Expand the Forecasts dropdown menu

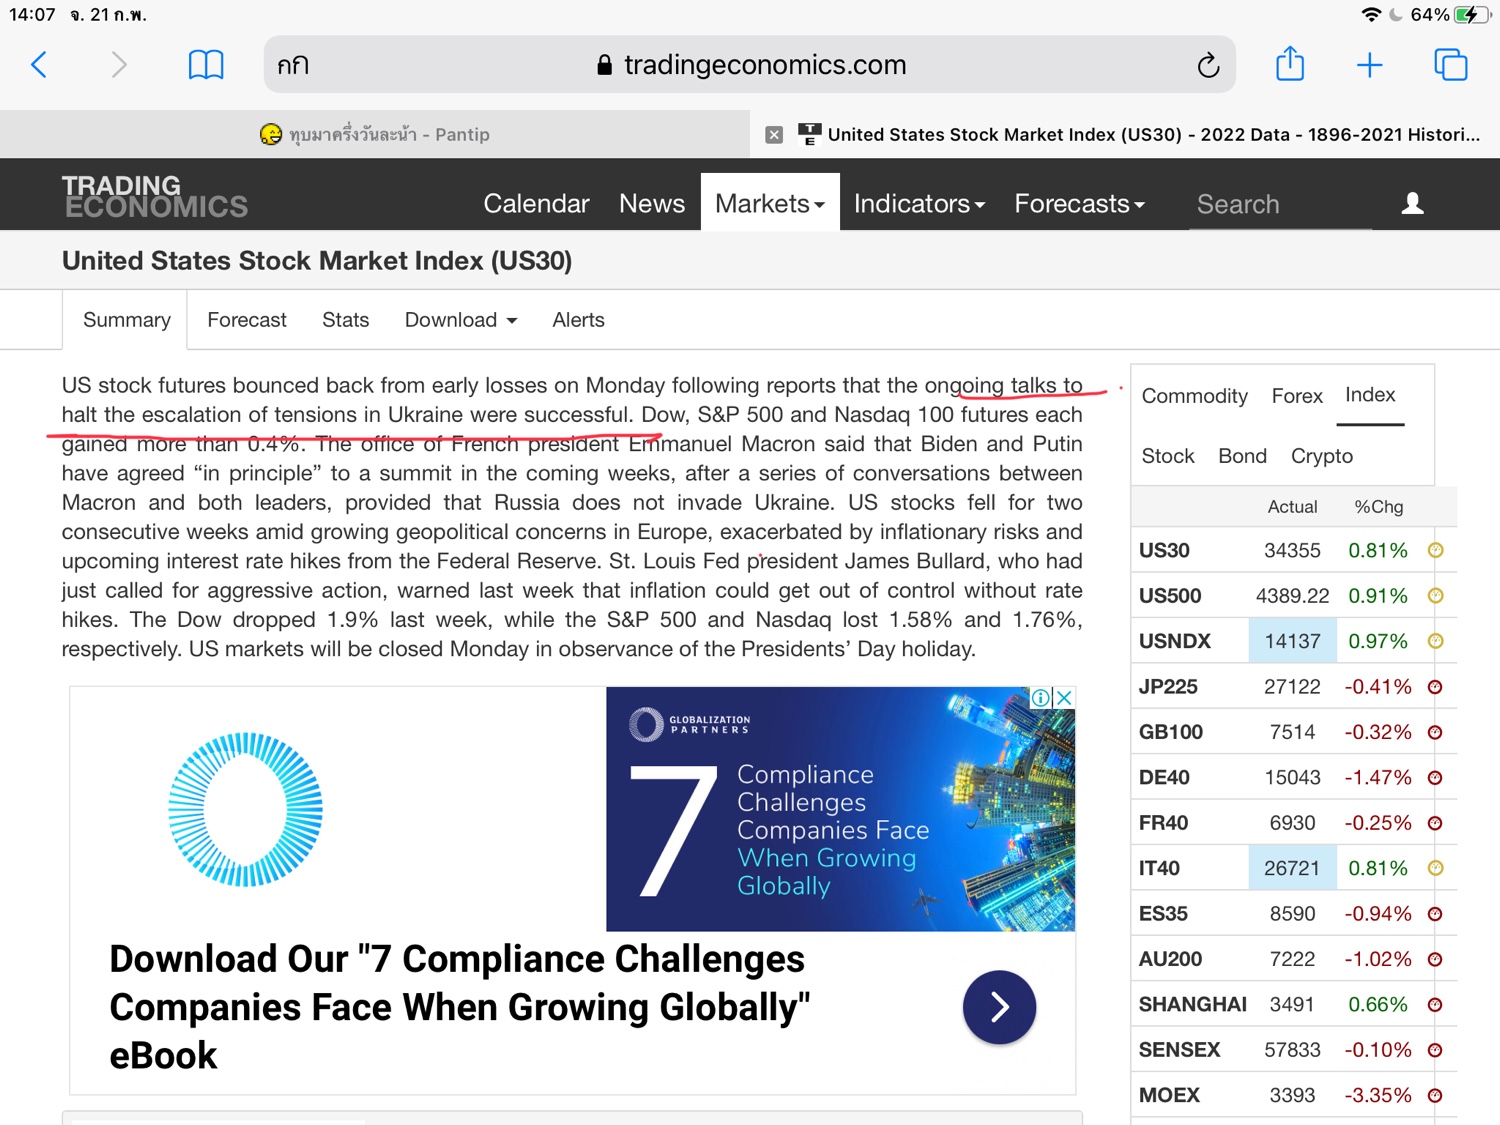point(1079,204)
